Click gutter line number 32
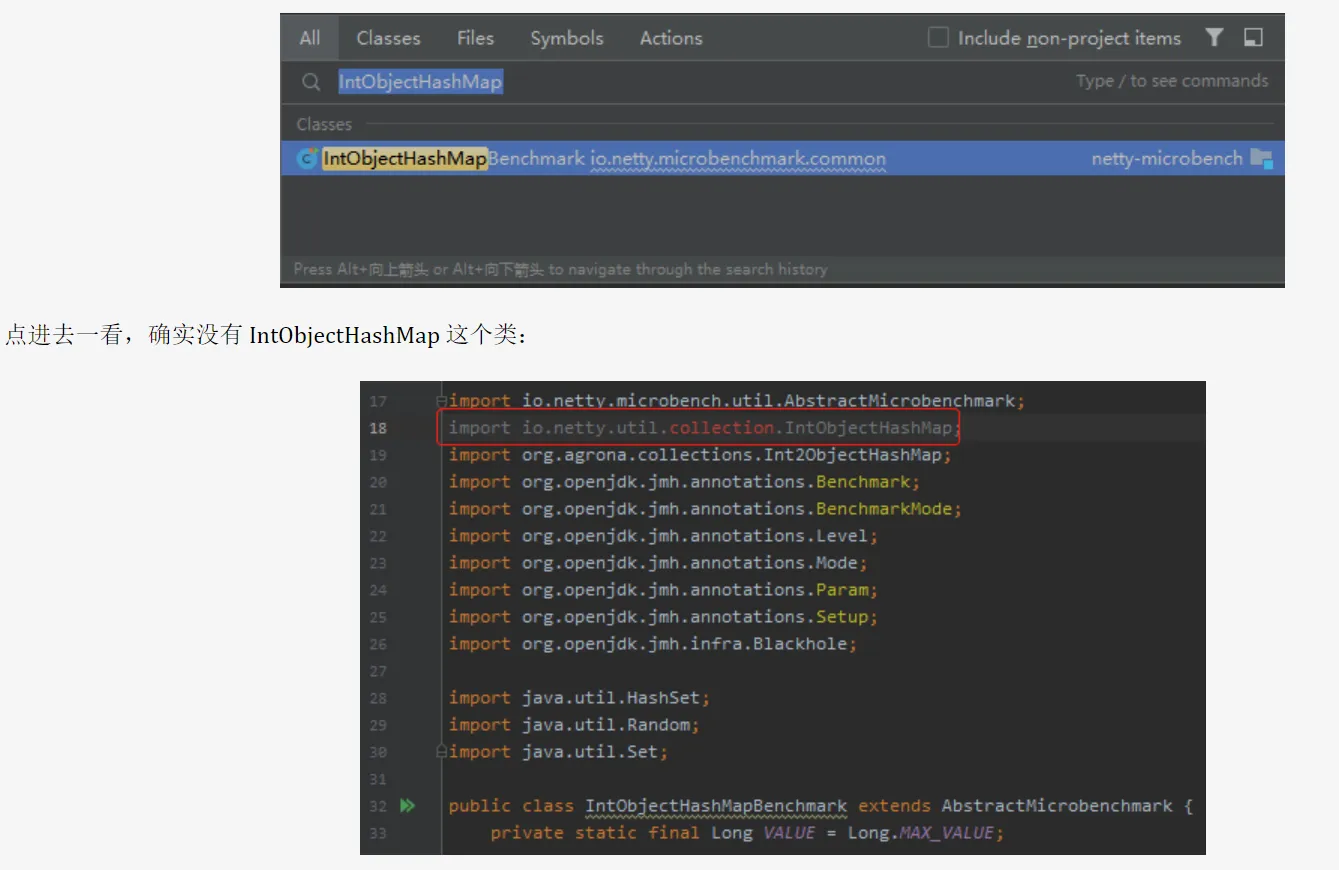The height and width of the screenshot is (870, 1339). point(378,806)
